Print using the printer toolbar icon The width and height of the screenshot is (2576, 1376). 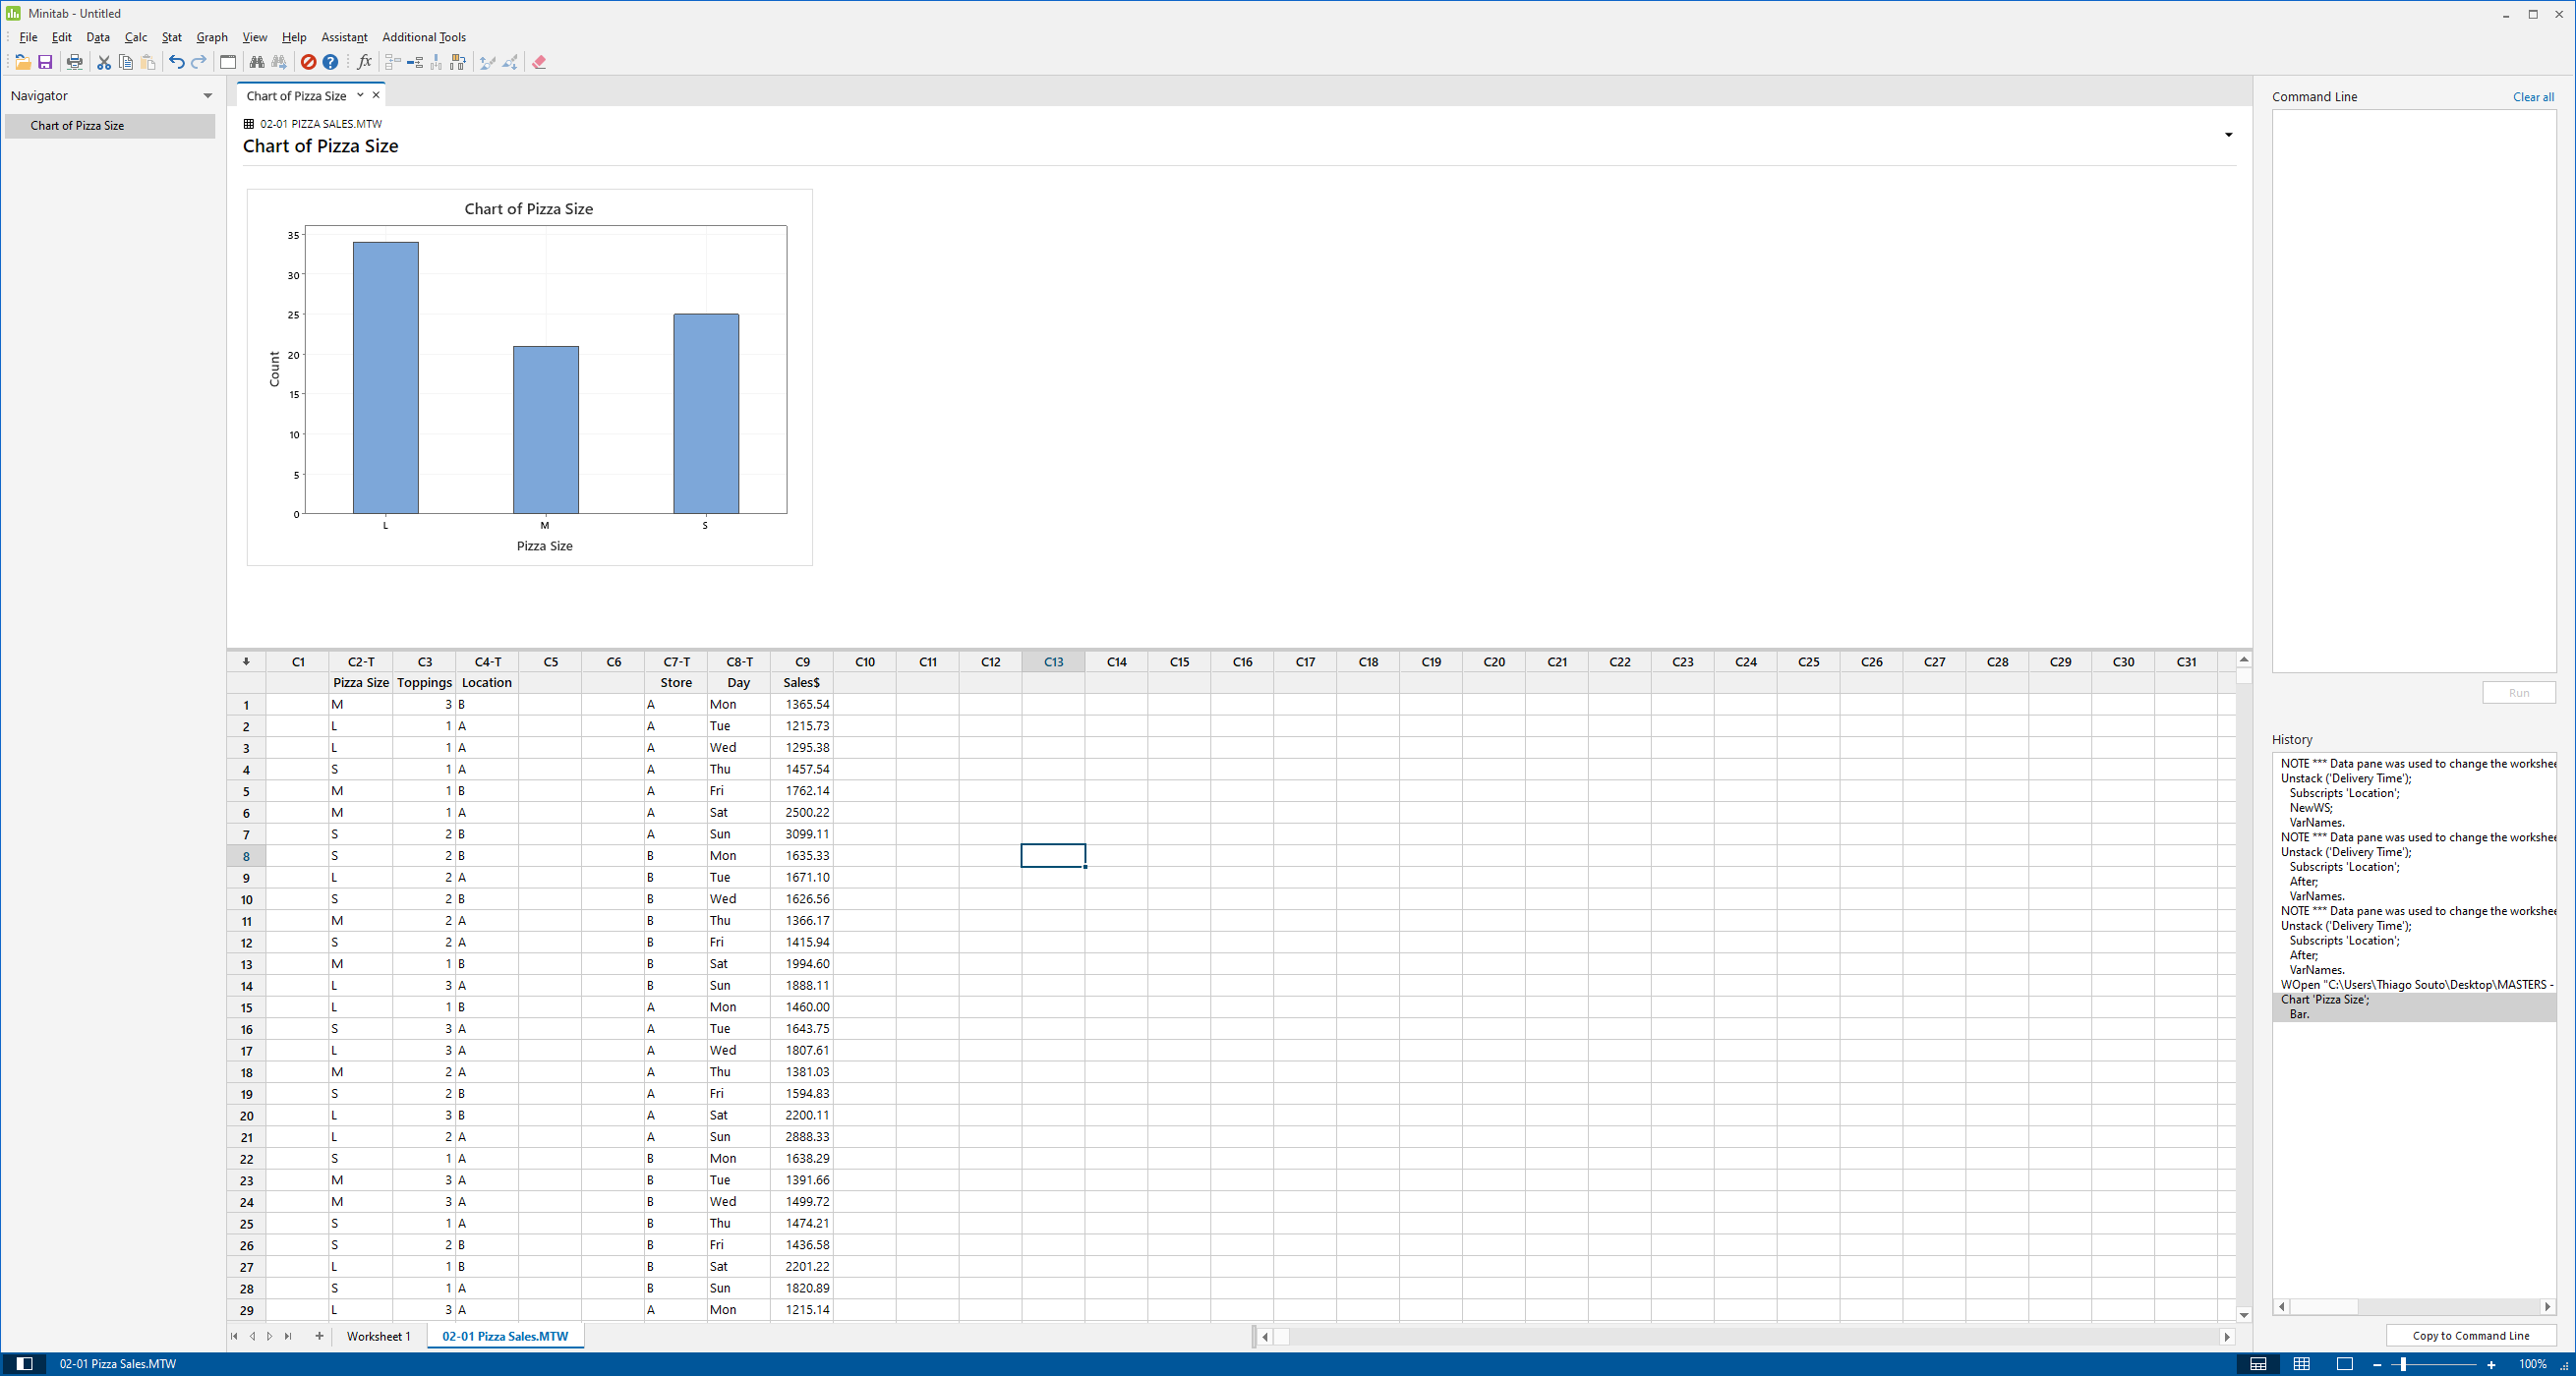[x=75, y=62]
